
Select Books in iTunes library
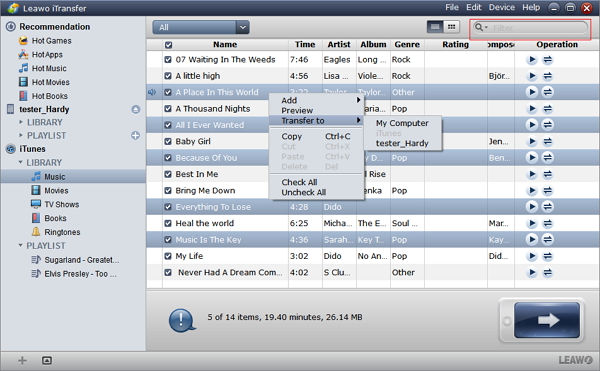[x=49, y=218]
